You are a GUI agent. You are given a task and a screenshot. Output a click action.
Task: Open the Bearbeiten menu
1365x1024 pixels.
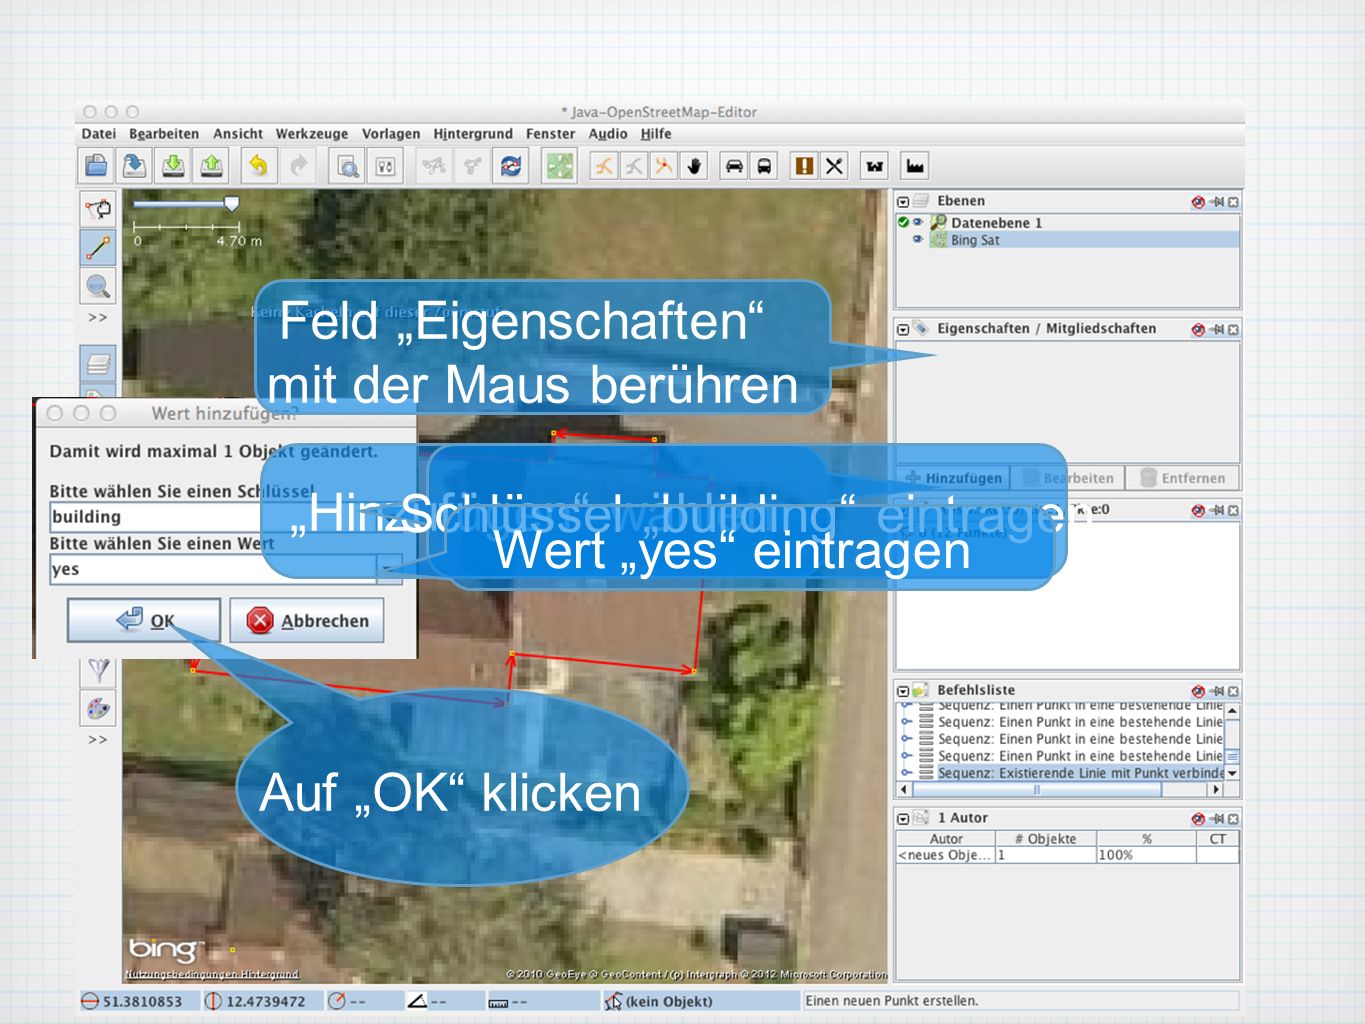click(164, 133)
